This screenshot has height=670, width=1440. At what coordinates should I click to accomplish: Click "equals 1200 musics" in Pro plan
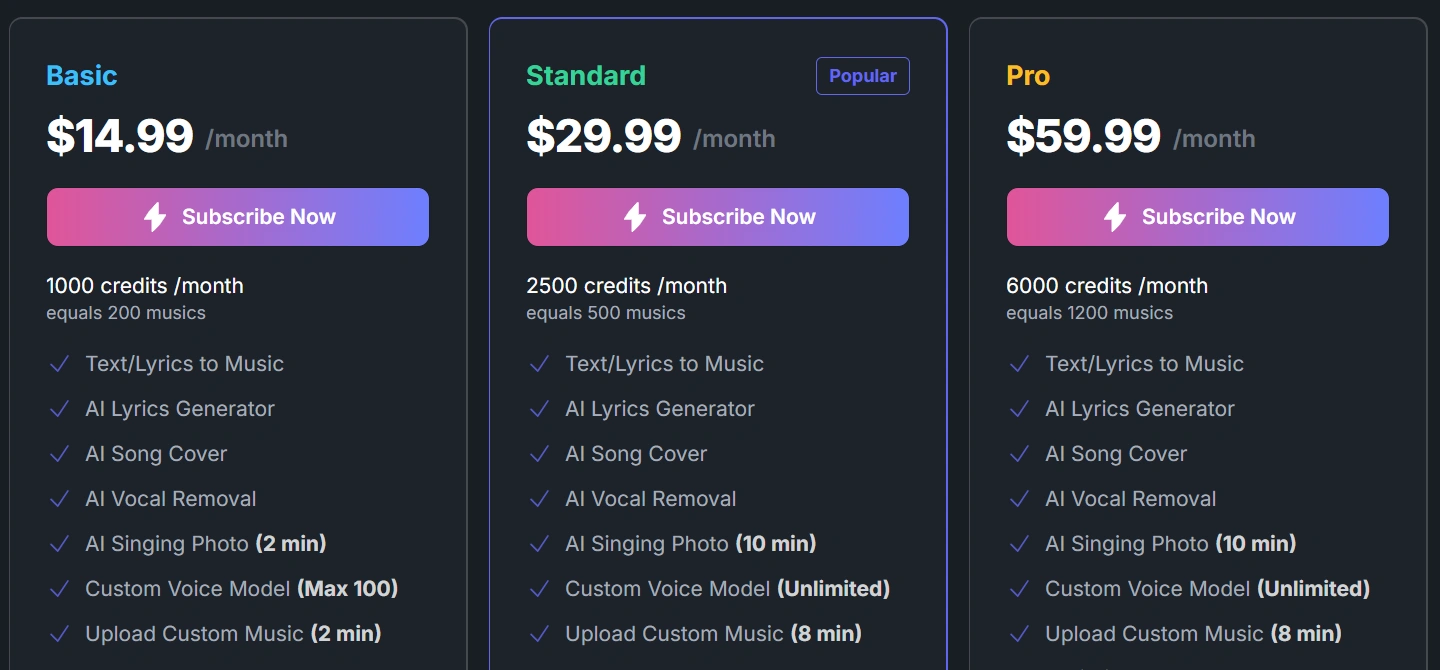1089,313
